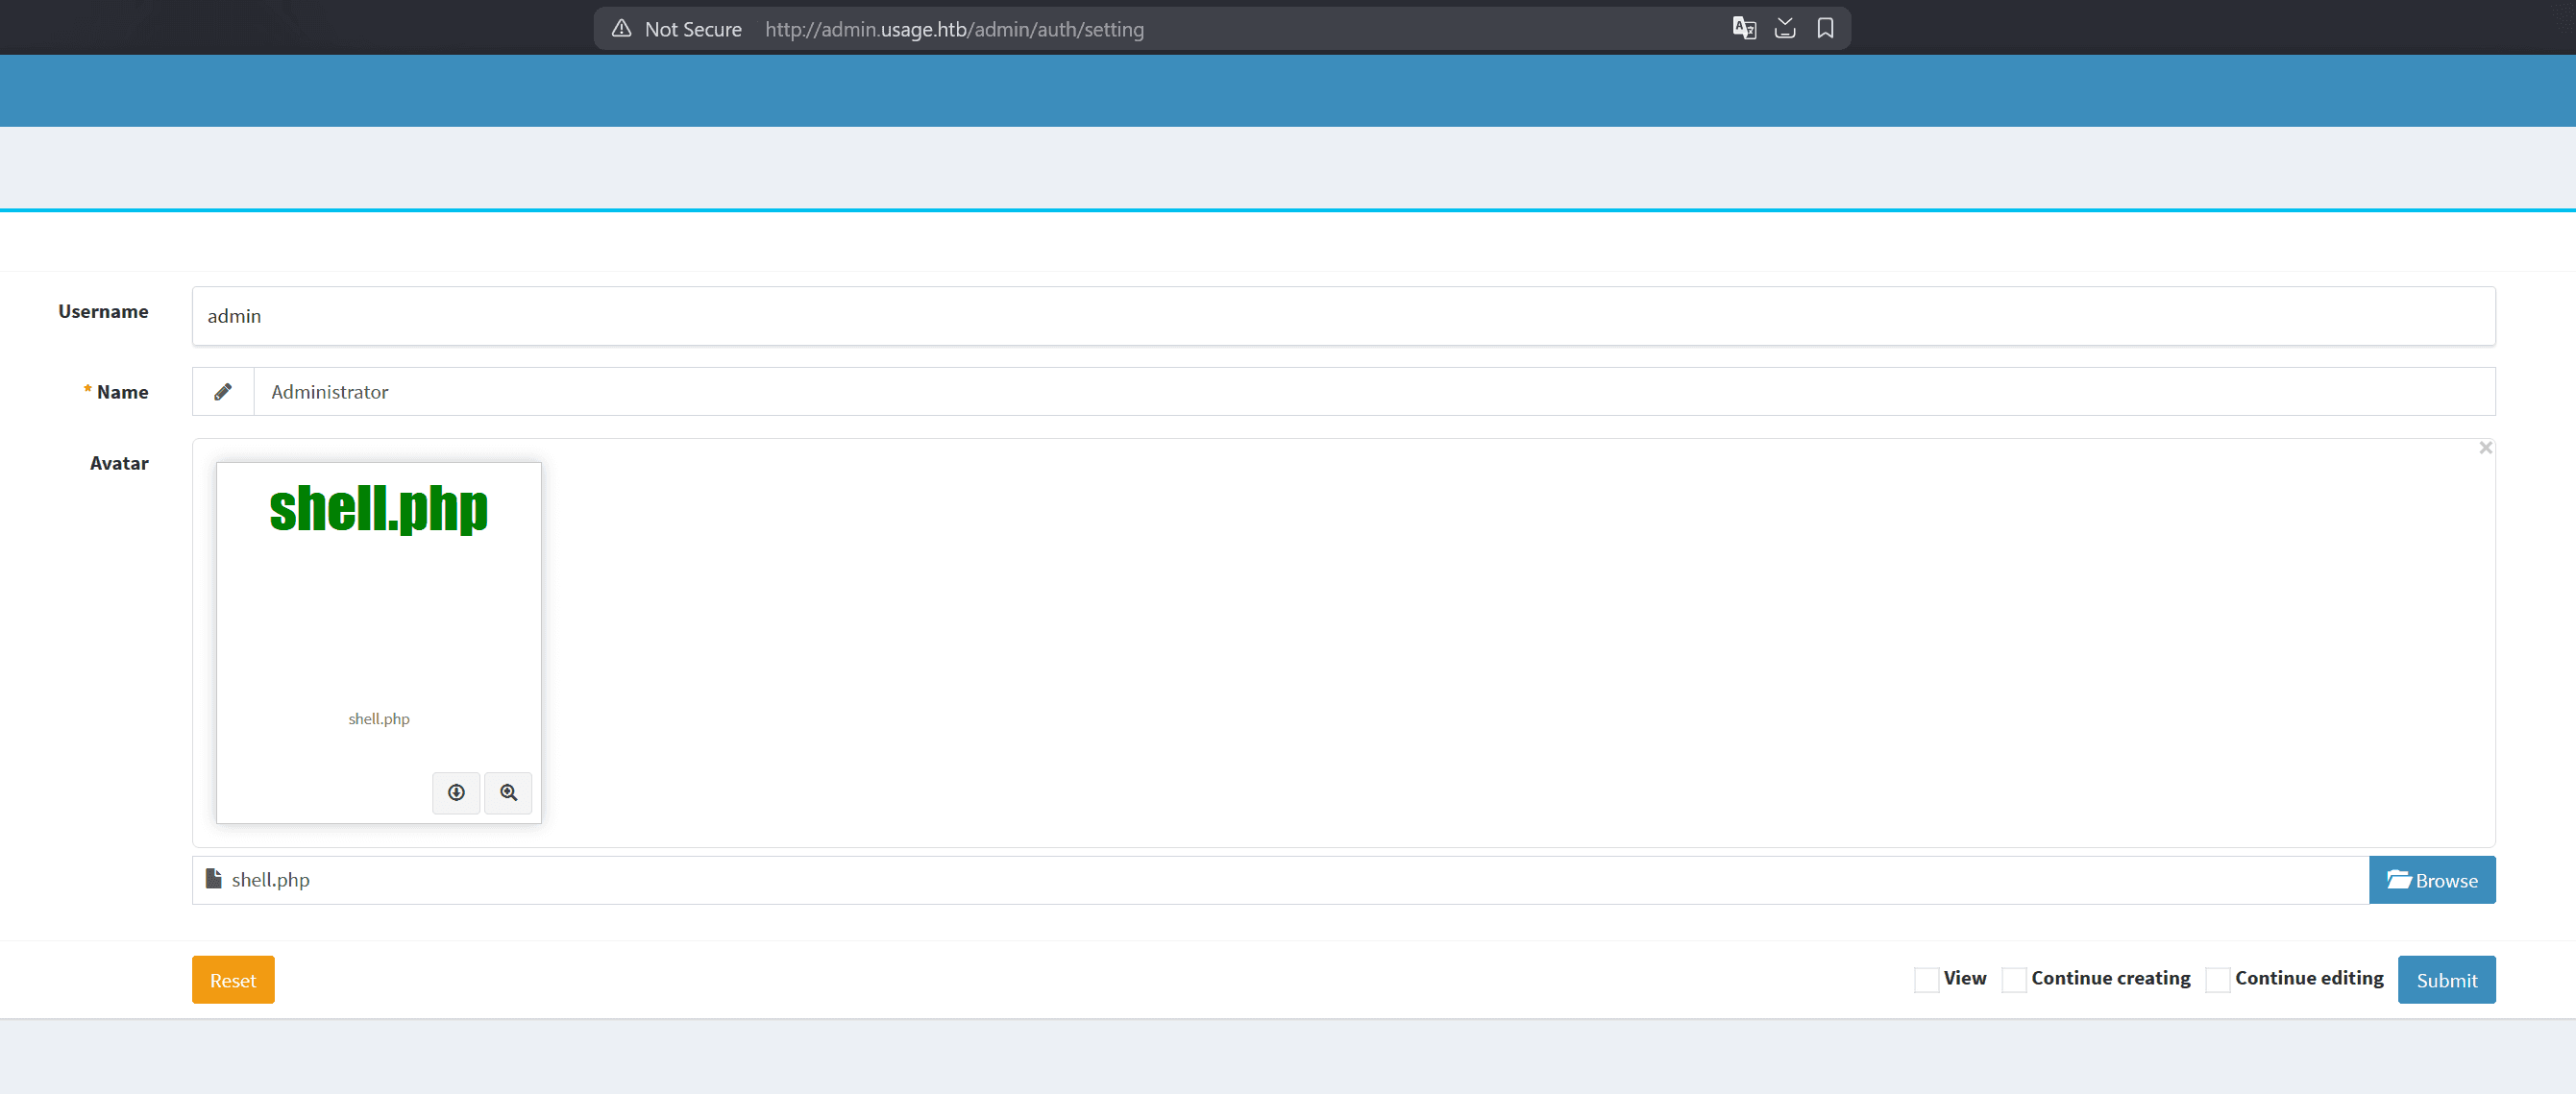Screen dimensions: 2576x1094
Task: Click the pencil icon beside the Name field
Action: (223, 392)
